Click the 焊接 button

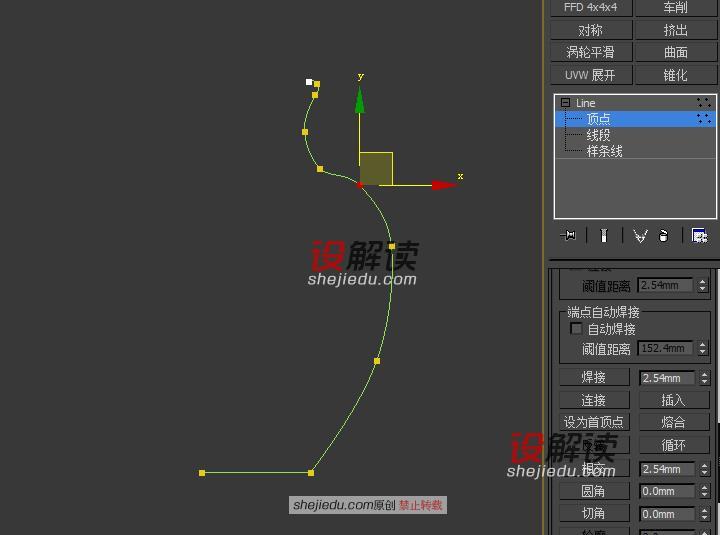click(594, 377)
